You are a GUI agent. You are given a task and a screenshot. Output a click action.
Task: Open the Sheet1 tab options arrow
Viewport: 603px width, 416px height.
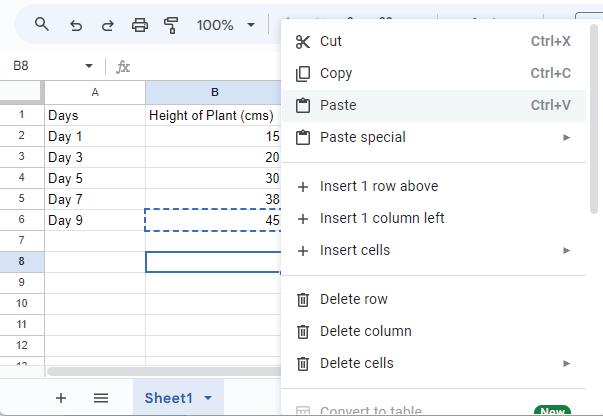point(208,398)
